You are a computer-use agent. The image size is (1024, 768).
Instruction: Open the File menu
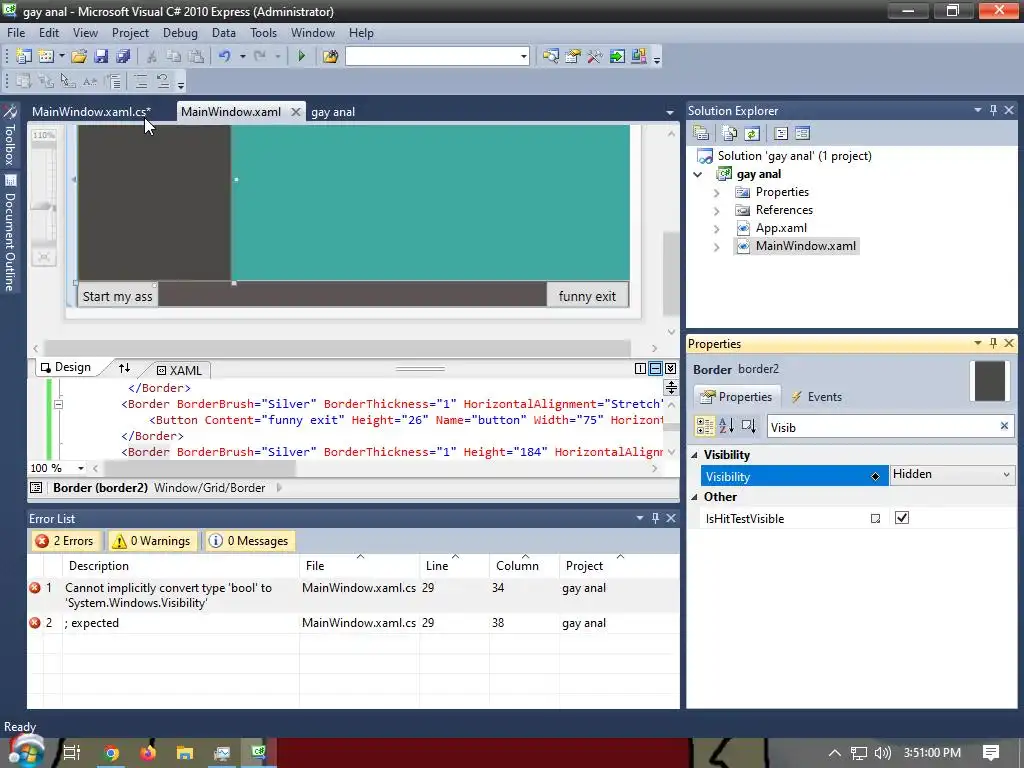tap(16, 33)
